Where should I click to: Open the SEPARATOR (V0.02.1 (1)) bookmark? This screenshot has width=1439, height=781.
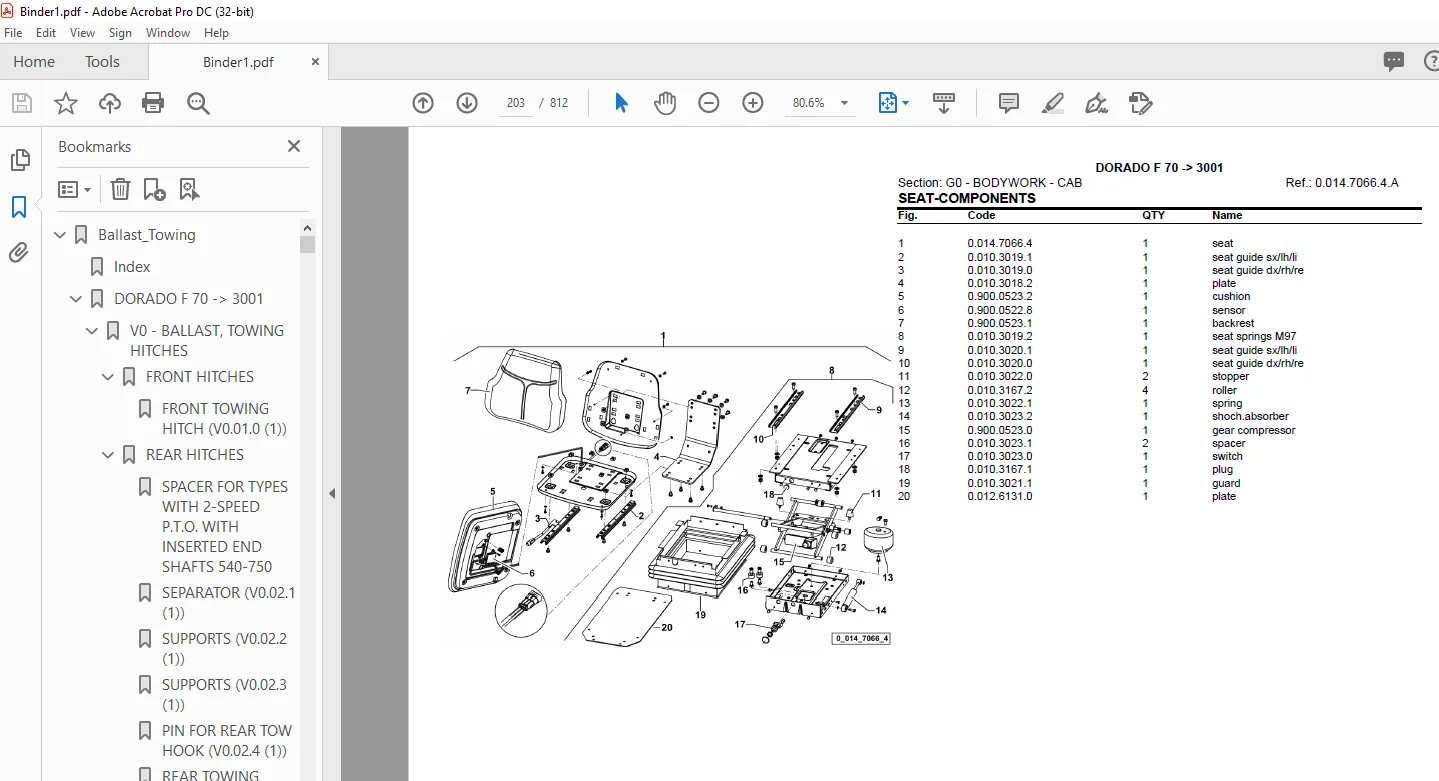point(229,603)
